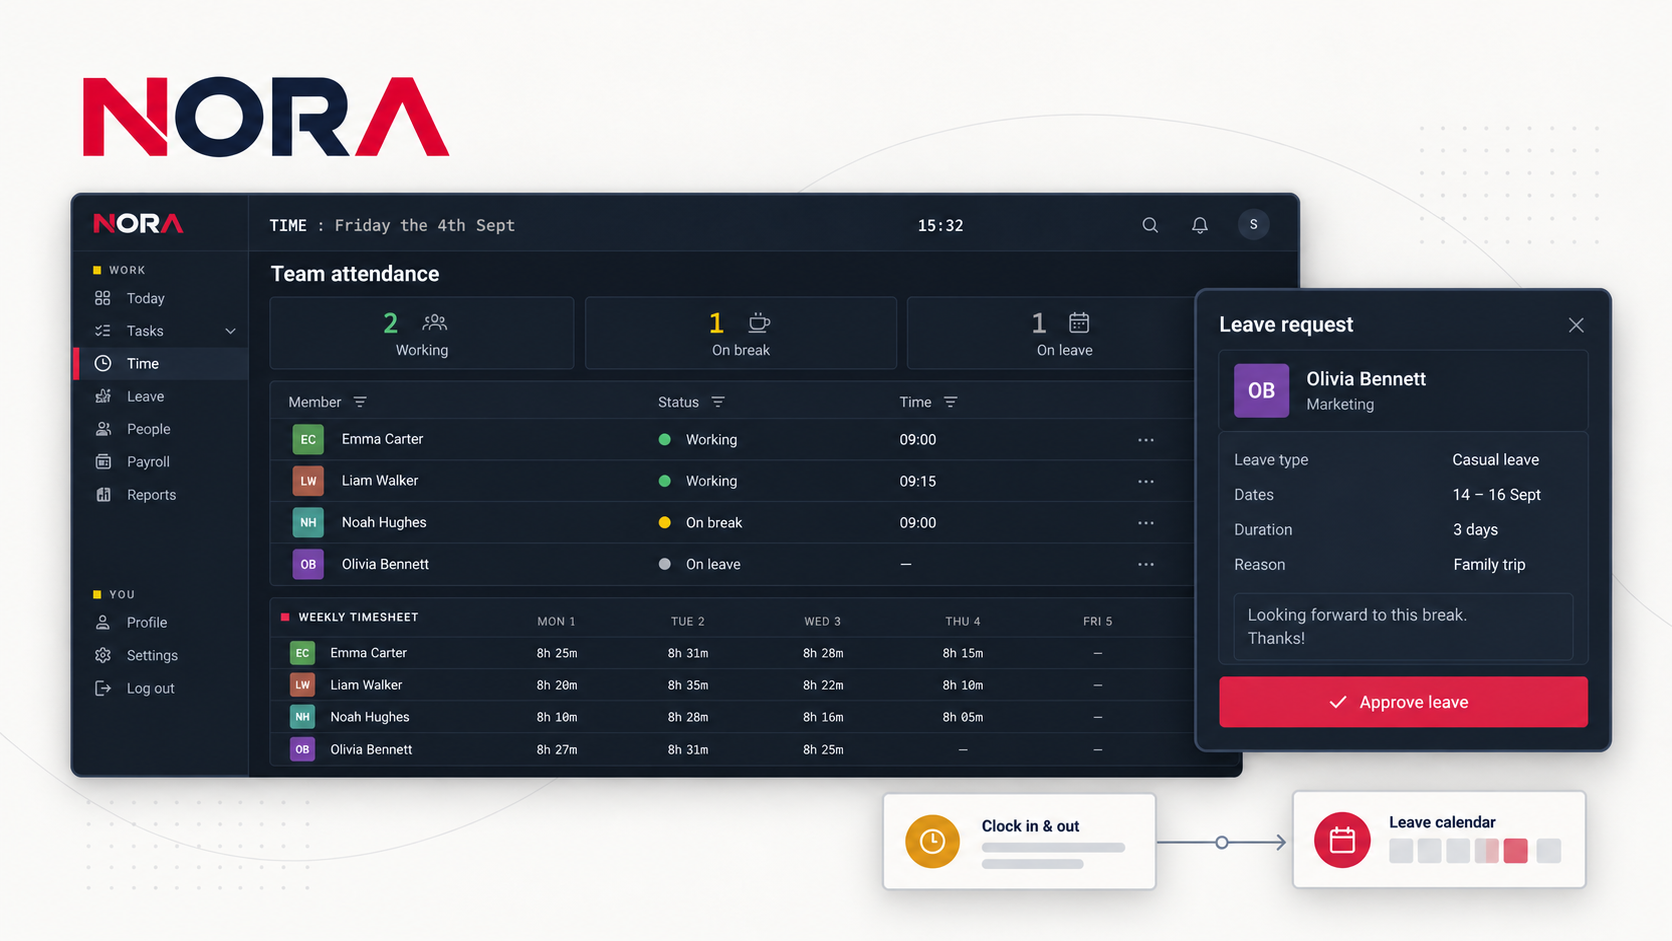The width and height of the screenshot is (1672, 941).
Task: Open the search icon in top bar
Action: pyautogui.click(x=1150, y=225)
